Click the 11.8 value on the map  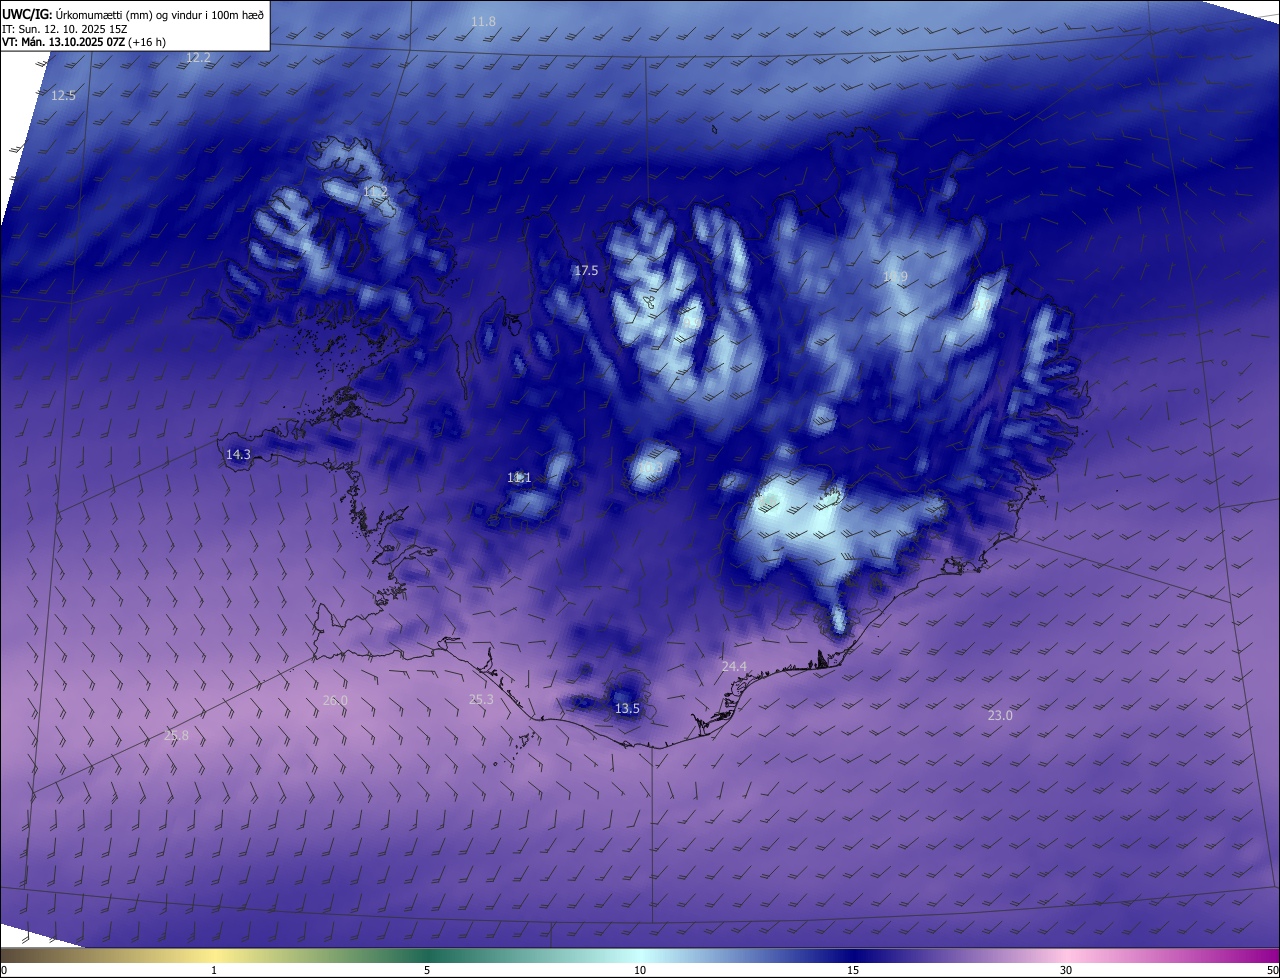pyautogui.click(x=483, y=21)
